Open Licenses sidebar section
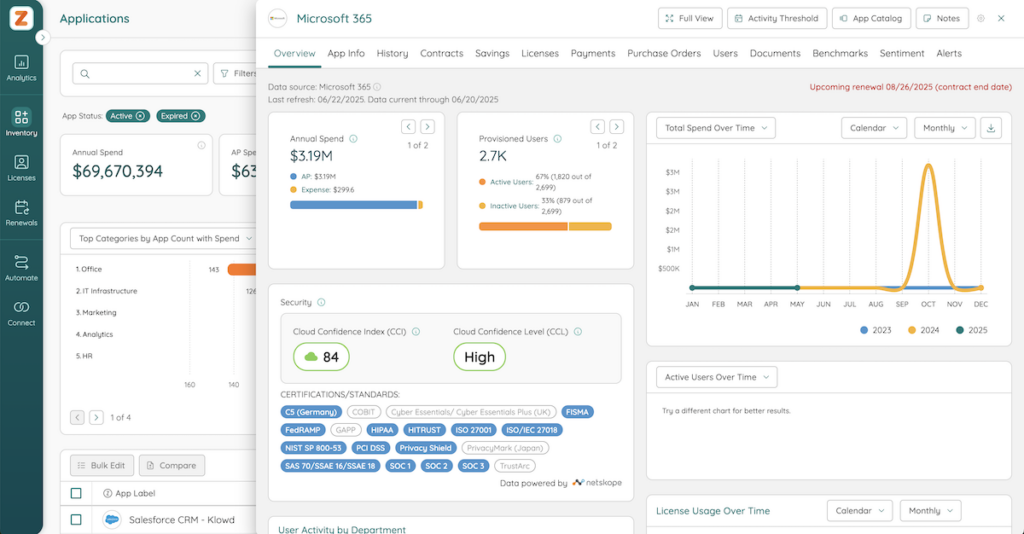This screenshot has width=1024, height=534. (x=22, y=168)
